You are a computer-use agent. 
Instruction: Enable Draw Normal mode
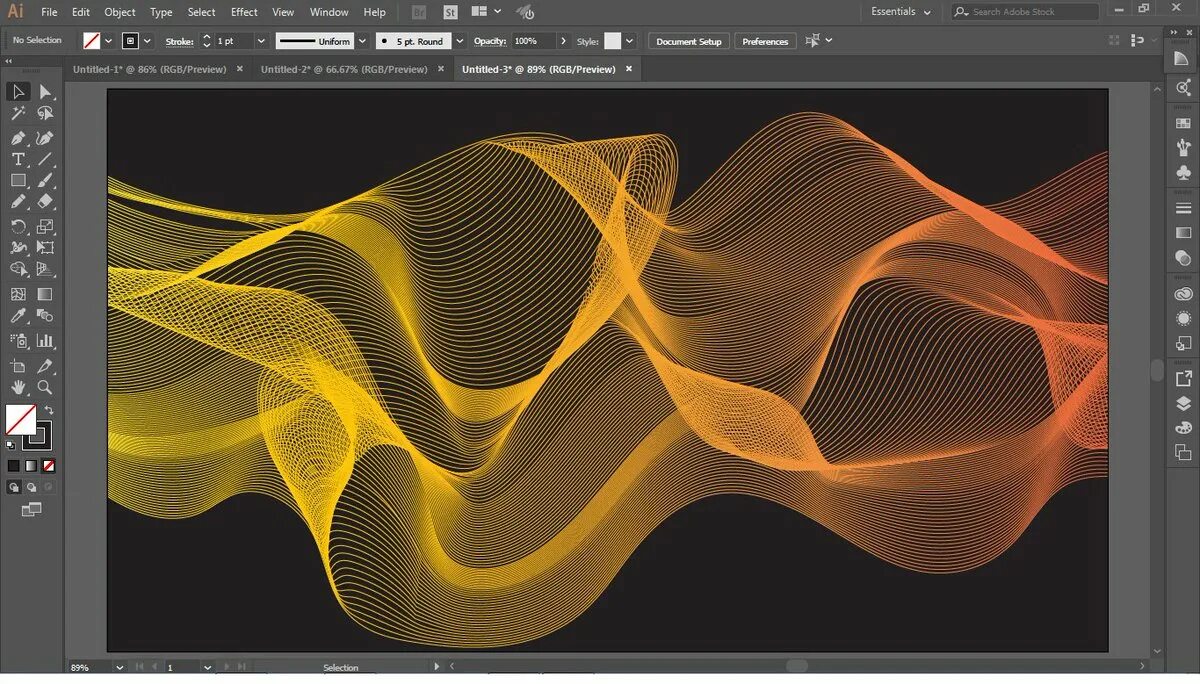tap(14, 487)
